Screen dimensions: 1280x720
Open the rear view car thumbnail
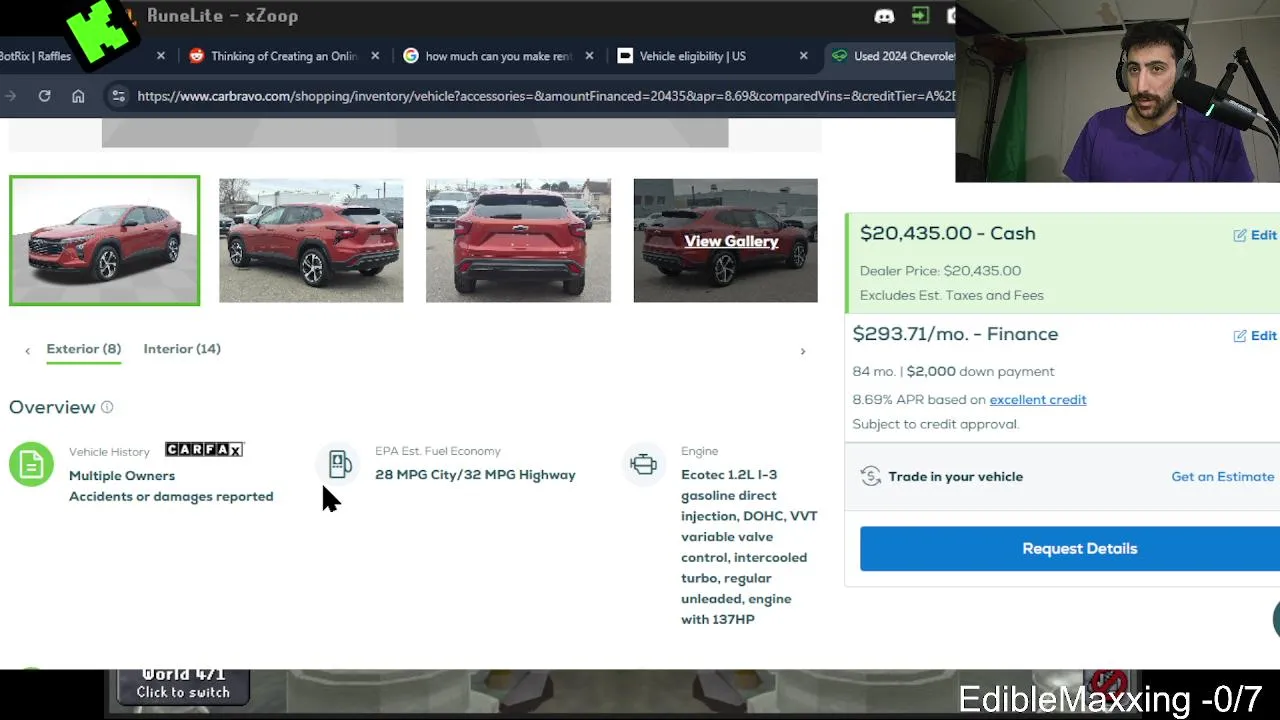pos(518,240)
